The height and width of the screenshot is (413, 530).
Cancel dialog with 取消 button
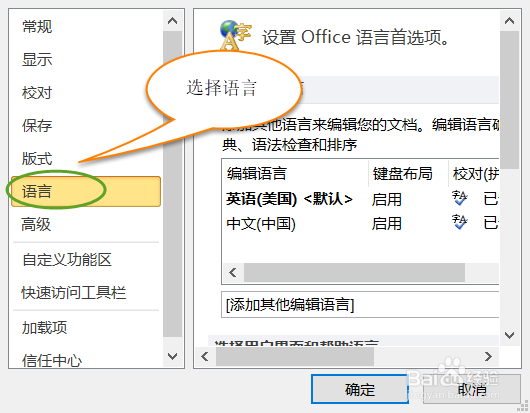472,389
